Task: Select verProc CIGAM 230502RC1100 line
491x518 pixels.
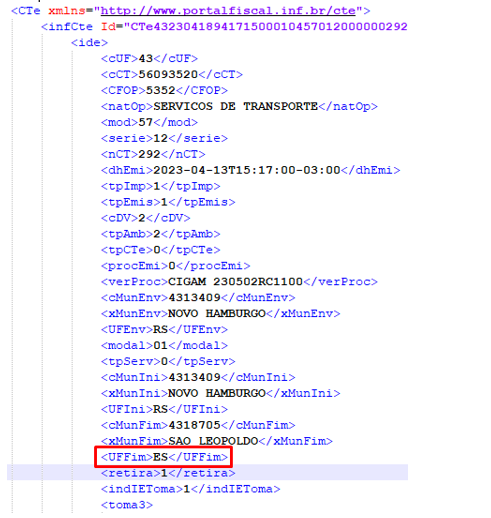Action: [239, 282]
